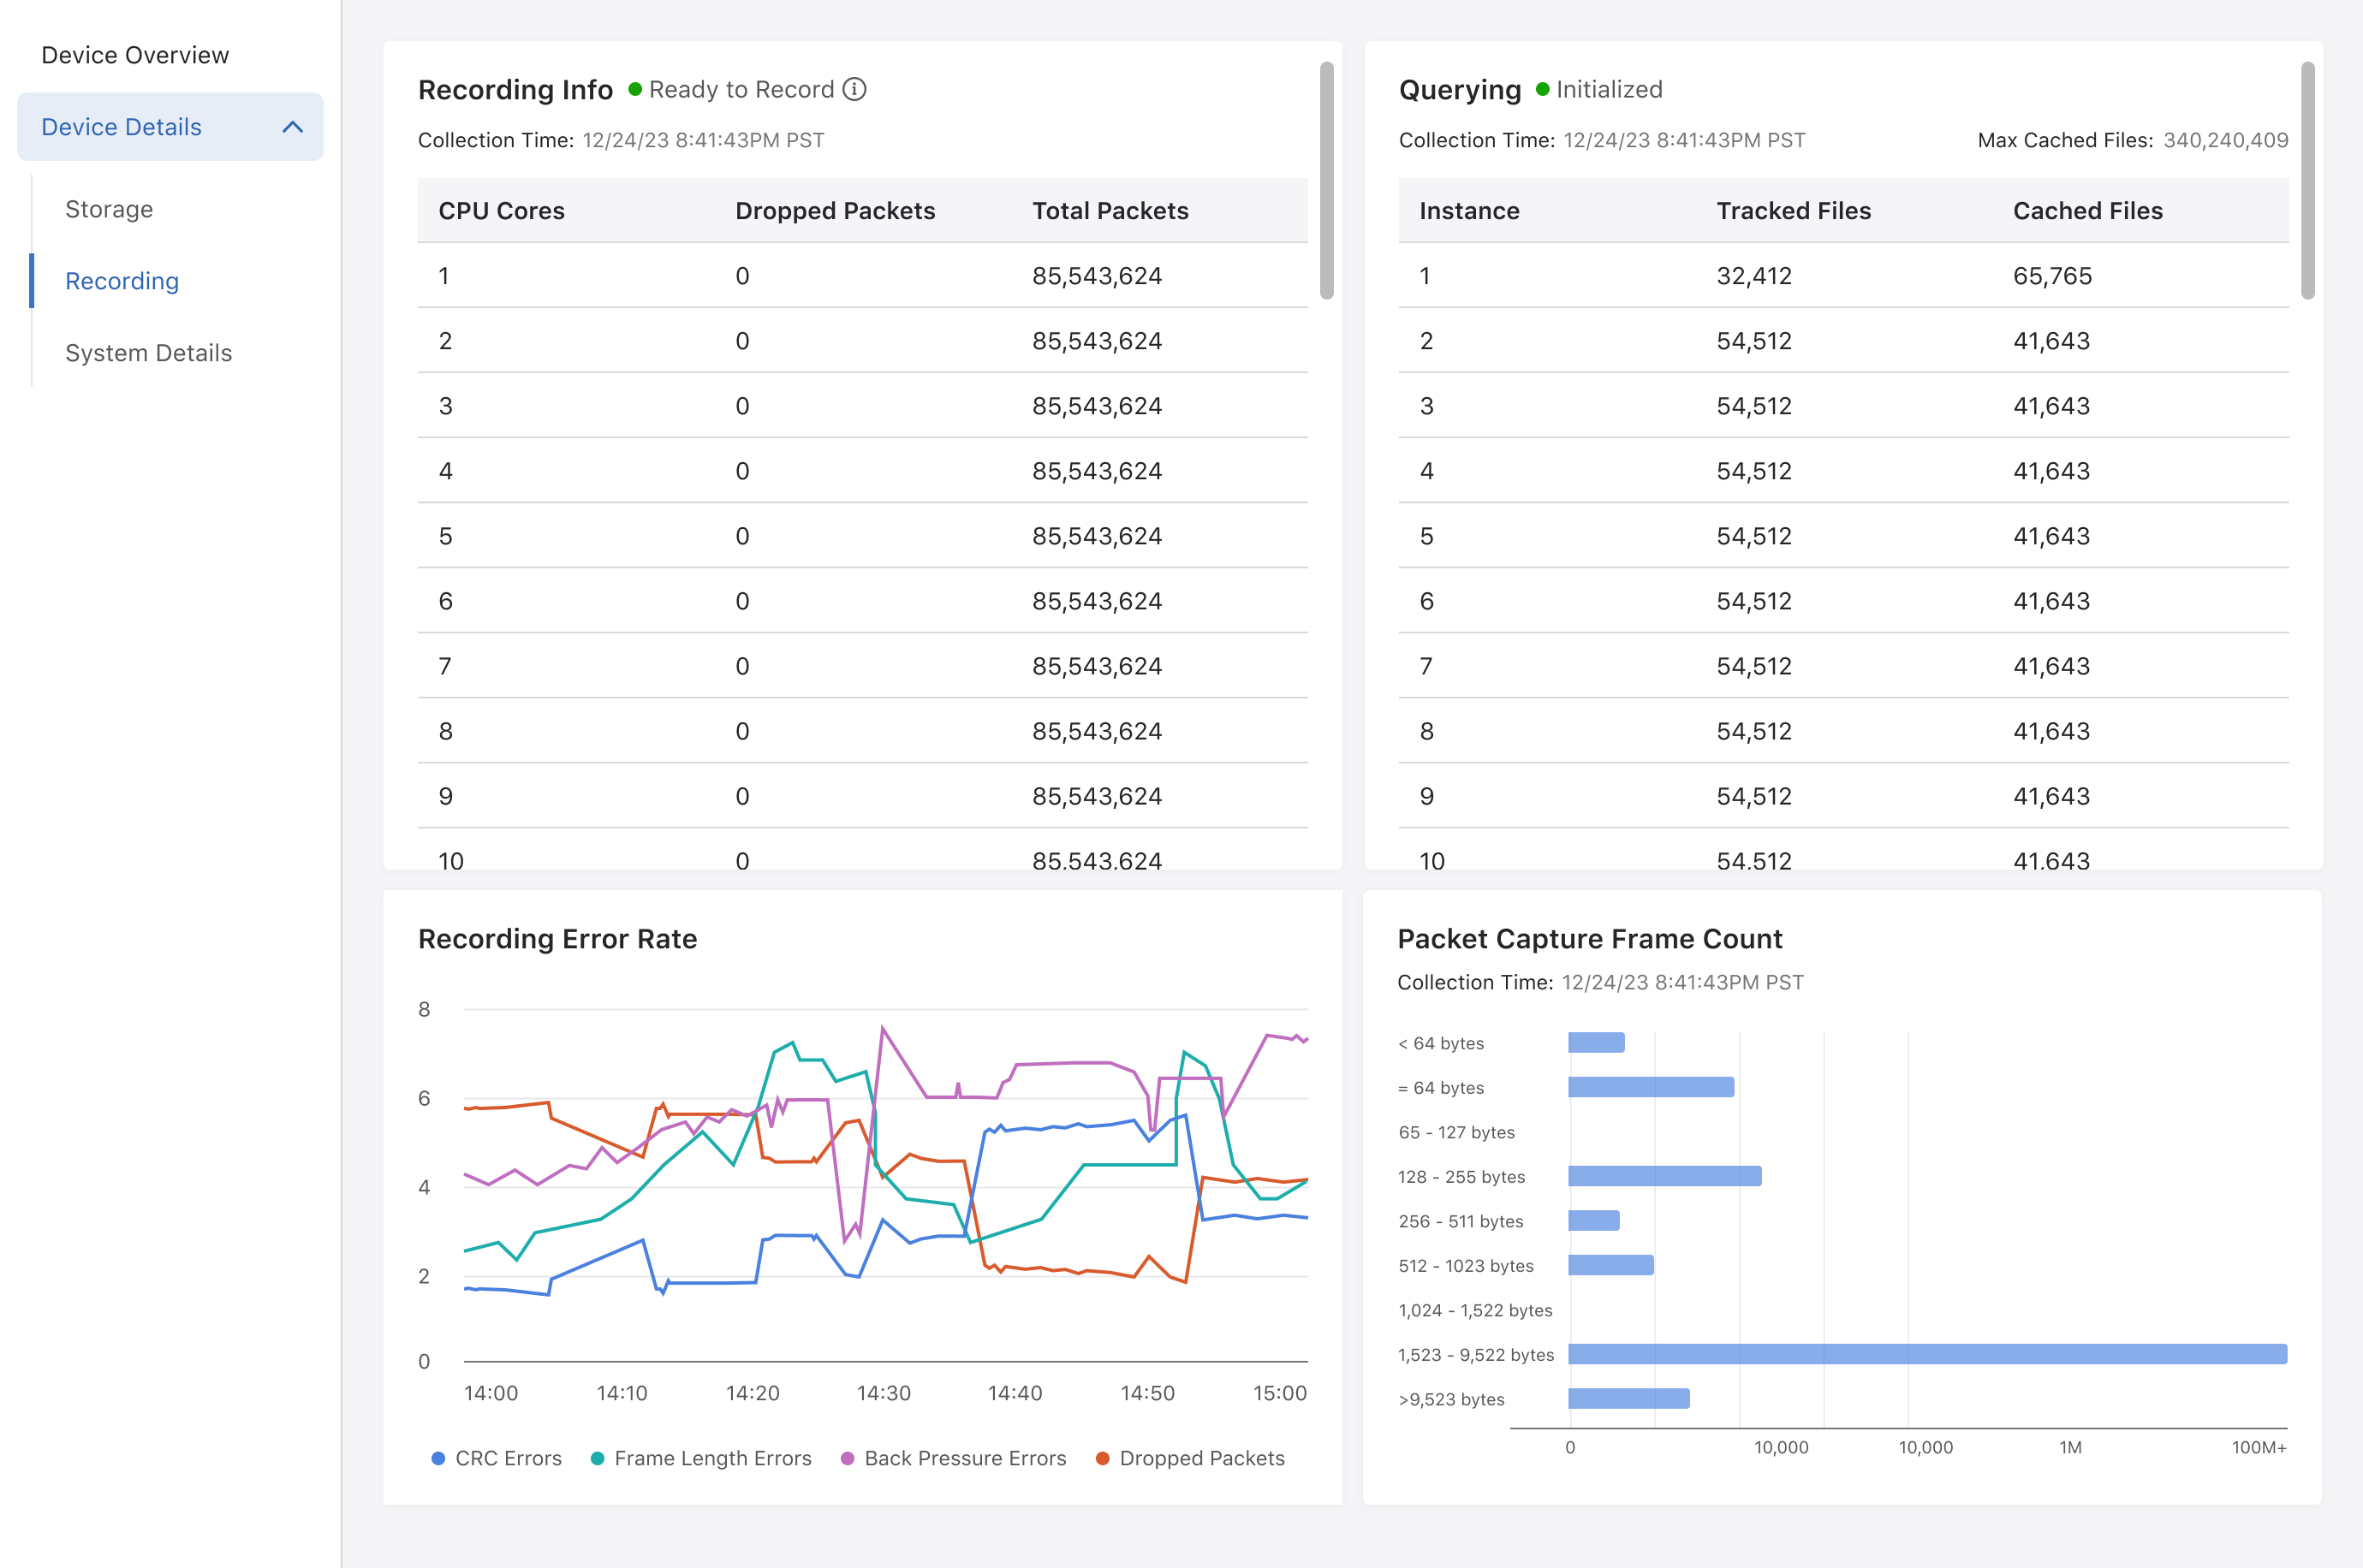Screen dimensions: 2363x1568
Task: Click Tracked Files cell for instance 7
Action: coord(1754,666)
